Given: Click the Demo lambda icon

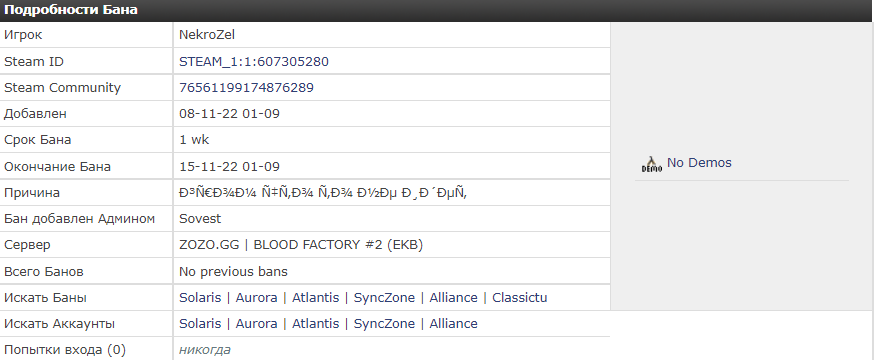Looking at the screenshot, I should click(x=651, y=163).
